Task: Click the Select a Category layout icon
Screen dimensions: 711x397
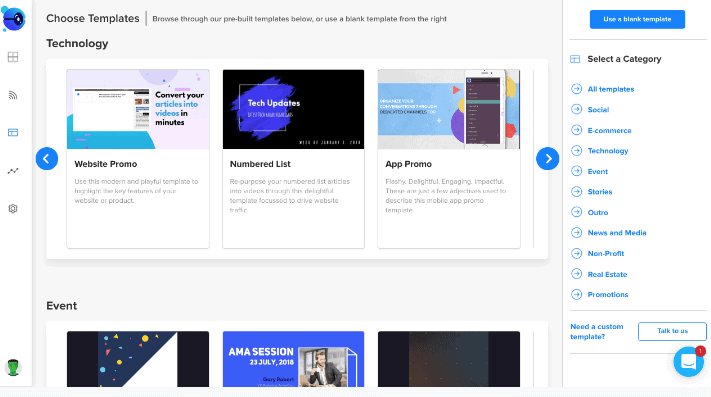Action: [x=575, y=59]
